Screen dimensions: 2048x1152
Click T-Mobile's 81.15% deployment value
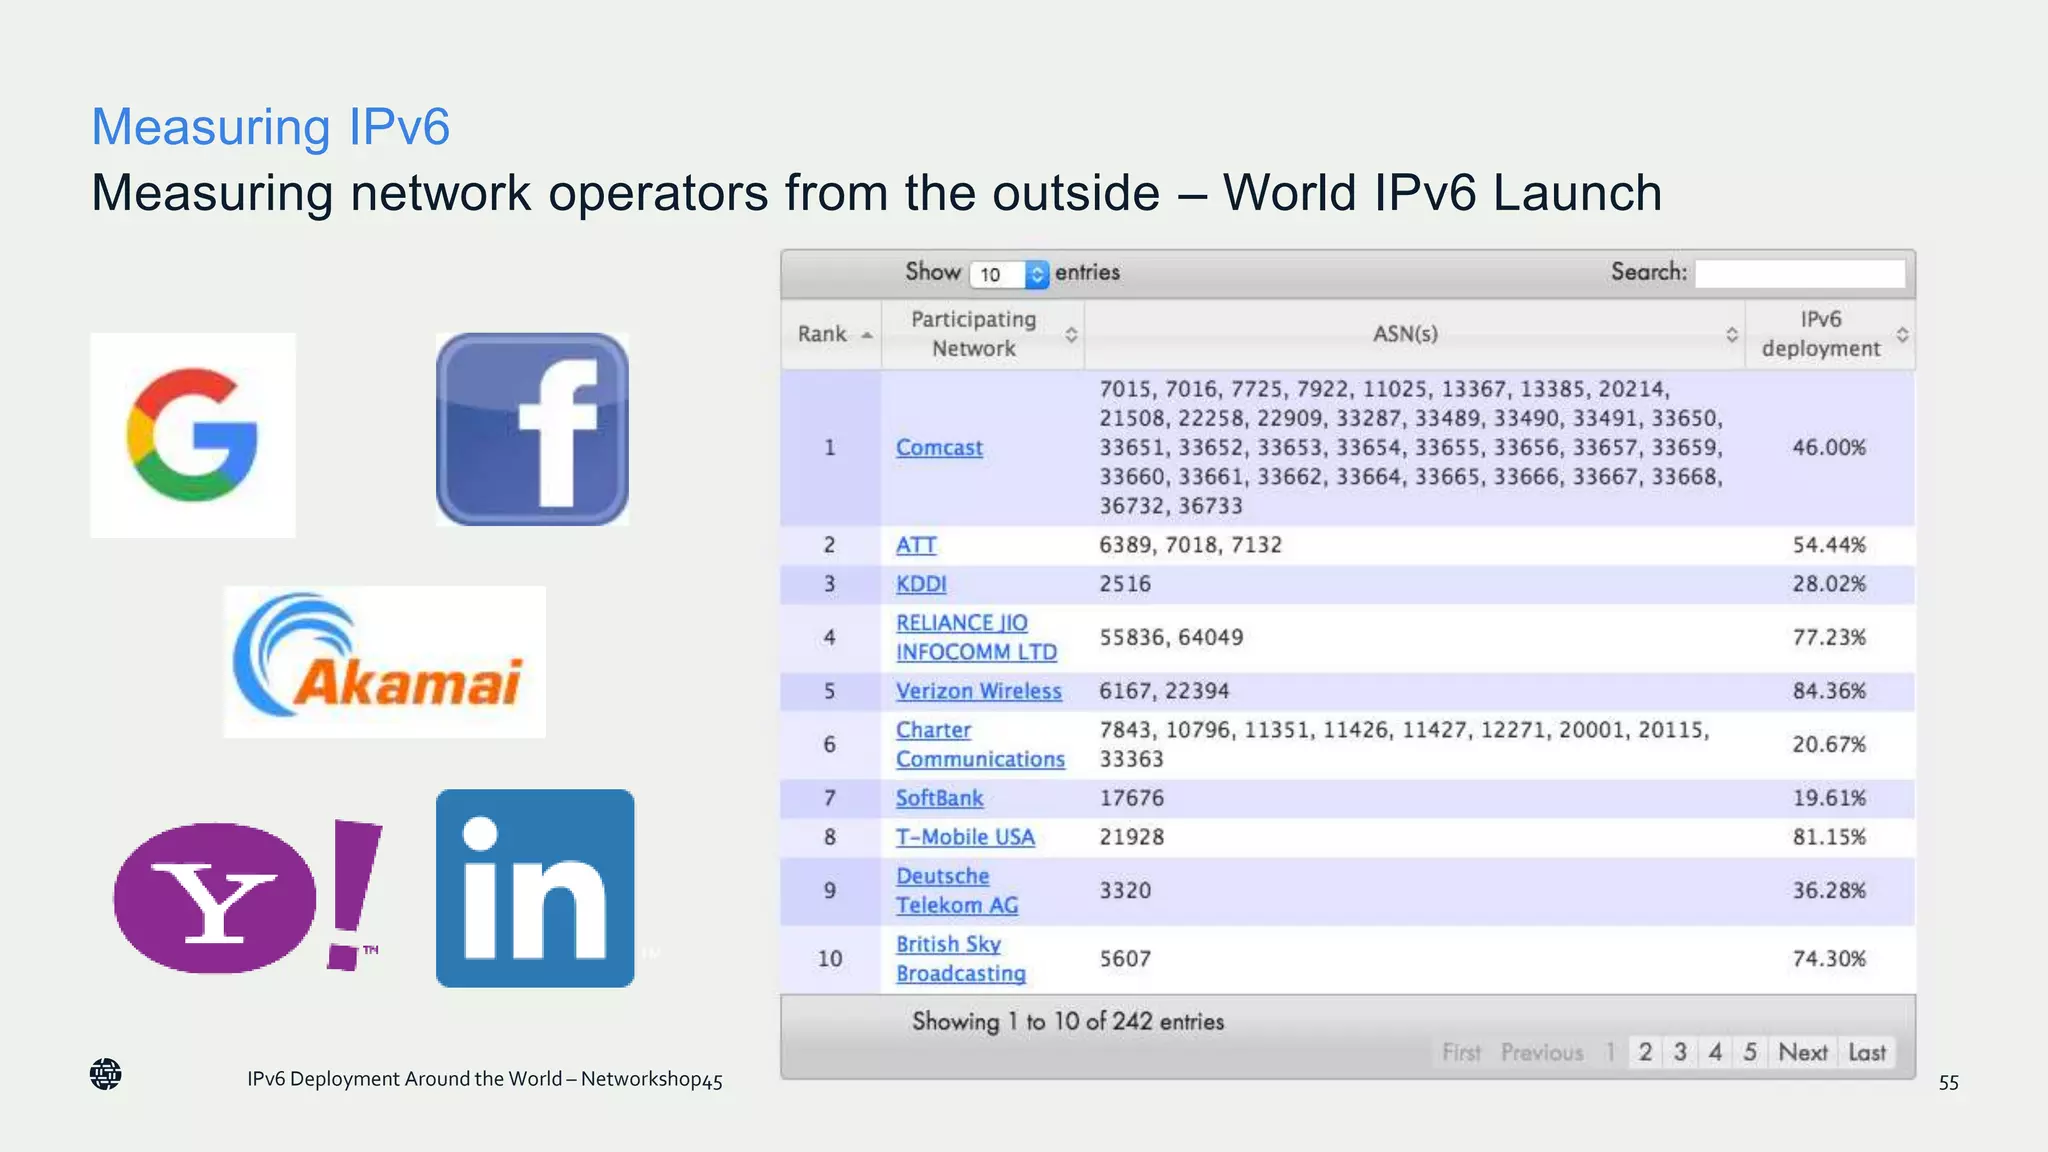click(1829, 837)
